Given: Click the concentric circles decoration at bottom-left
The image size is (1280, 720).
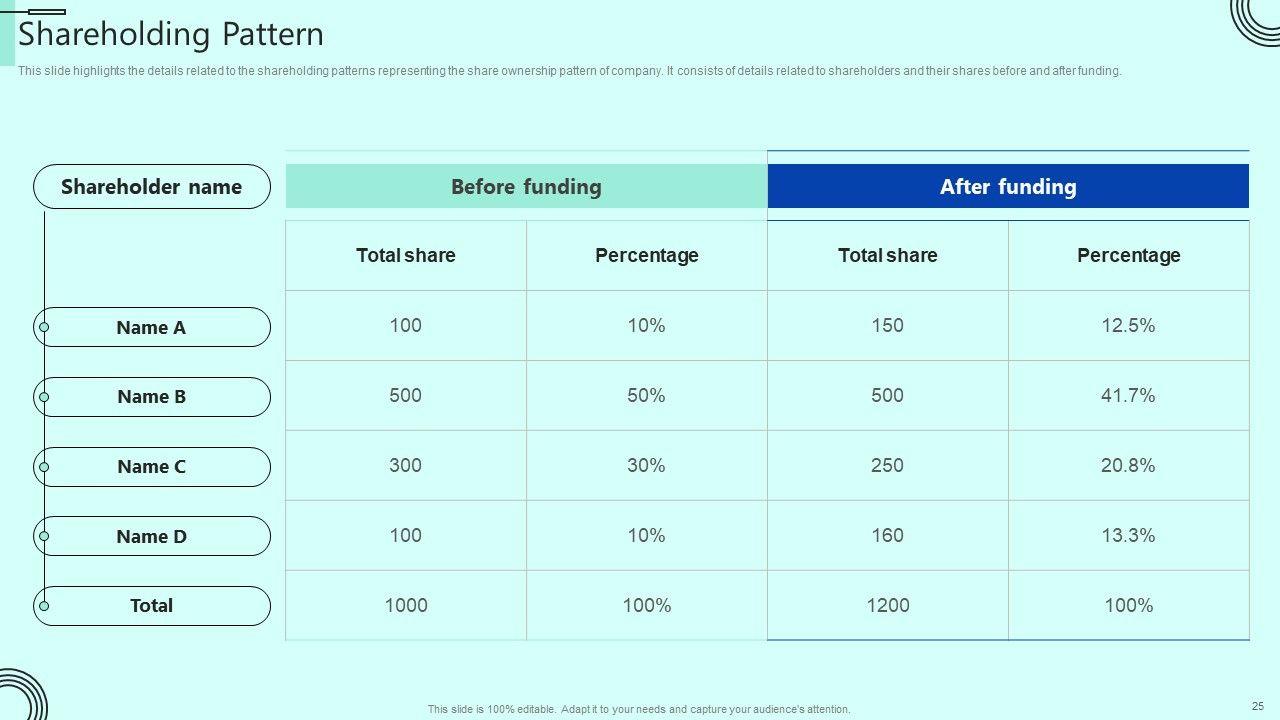Looking at the screenshot, I should tap(20, 697).
